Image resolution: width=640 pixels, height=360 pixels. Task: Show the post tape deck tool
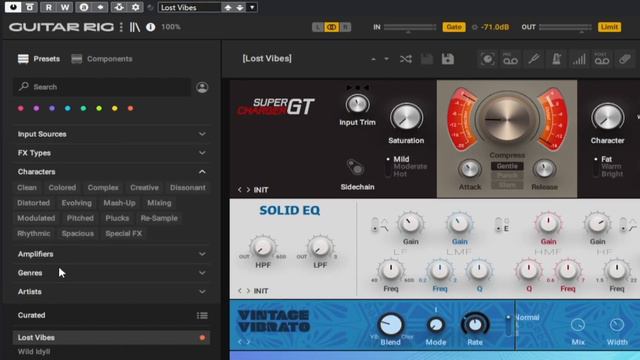602,59
